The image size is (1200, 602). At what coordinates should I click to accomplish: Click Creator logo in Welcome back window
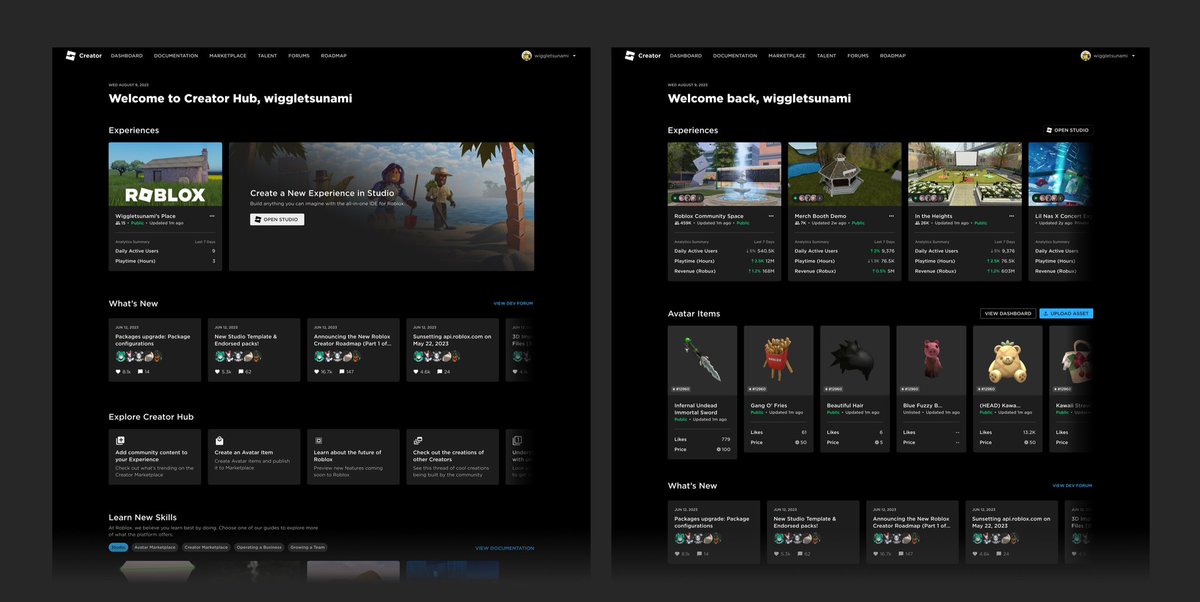643,56
